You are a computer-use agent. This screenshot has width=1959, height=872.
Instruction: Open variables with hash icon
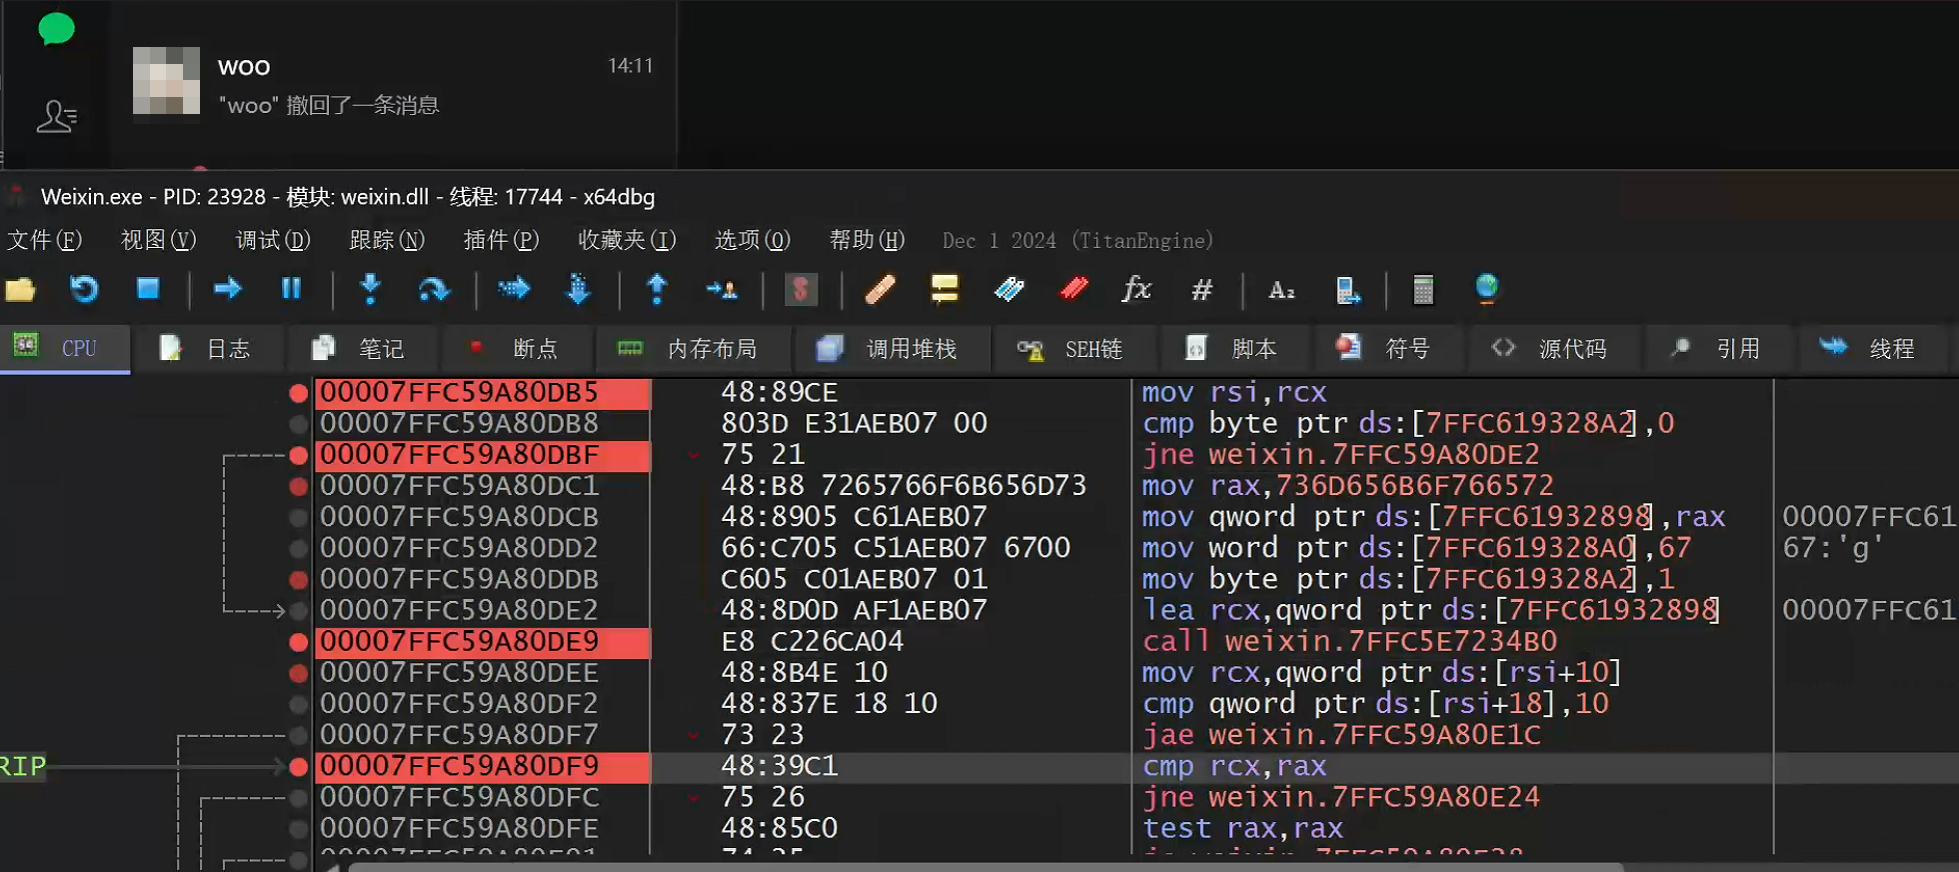(1202, 290)
